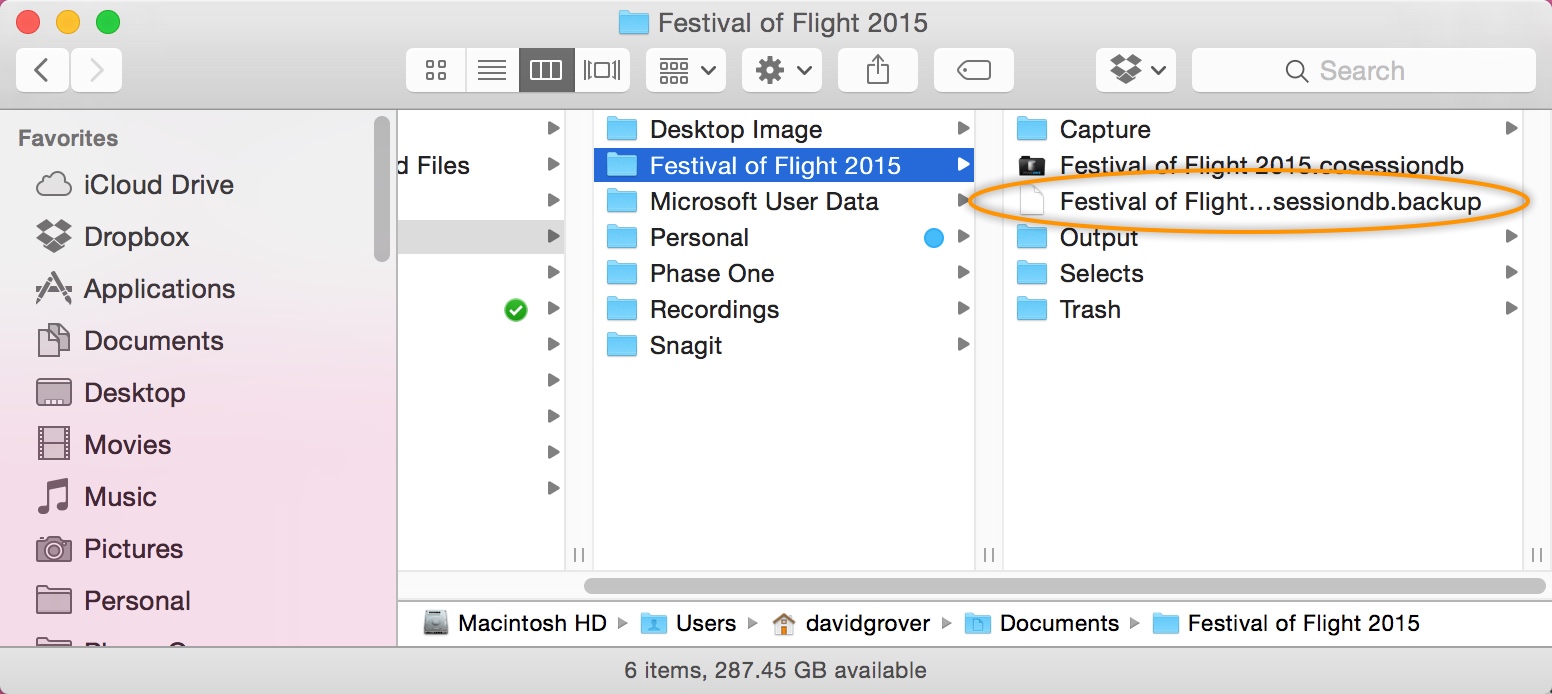Viewport: 1552px width, 694px height.
Task: Switch to Cover Flow view
Action: click(602, 70)
